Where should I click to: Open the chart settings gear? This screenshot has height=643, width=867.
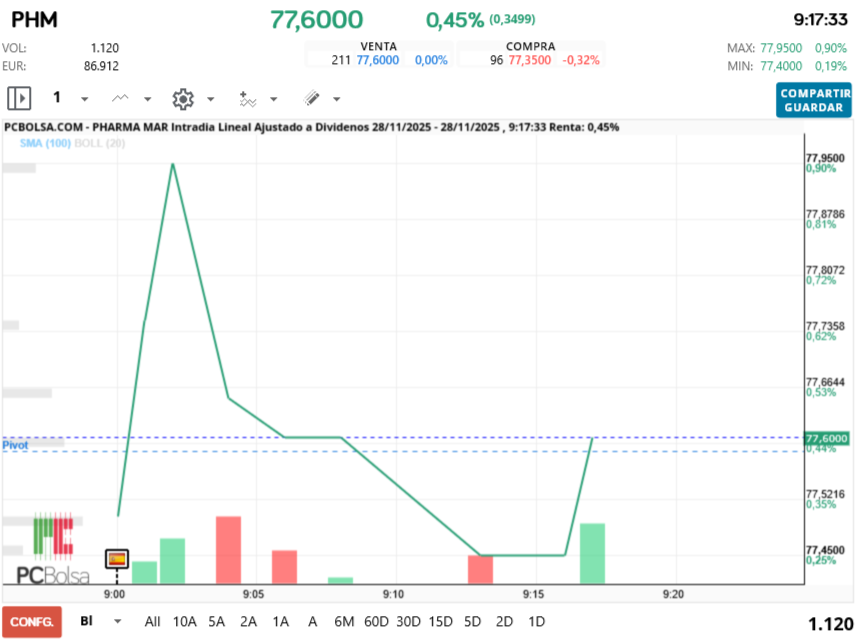tap(182, 98)
